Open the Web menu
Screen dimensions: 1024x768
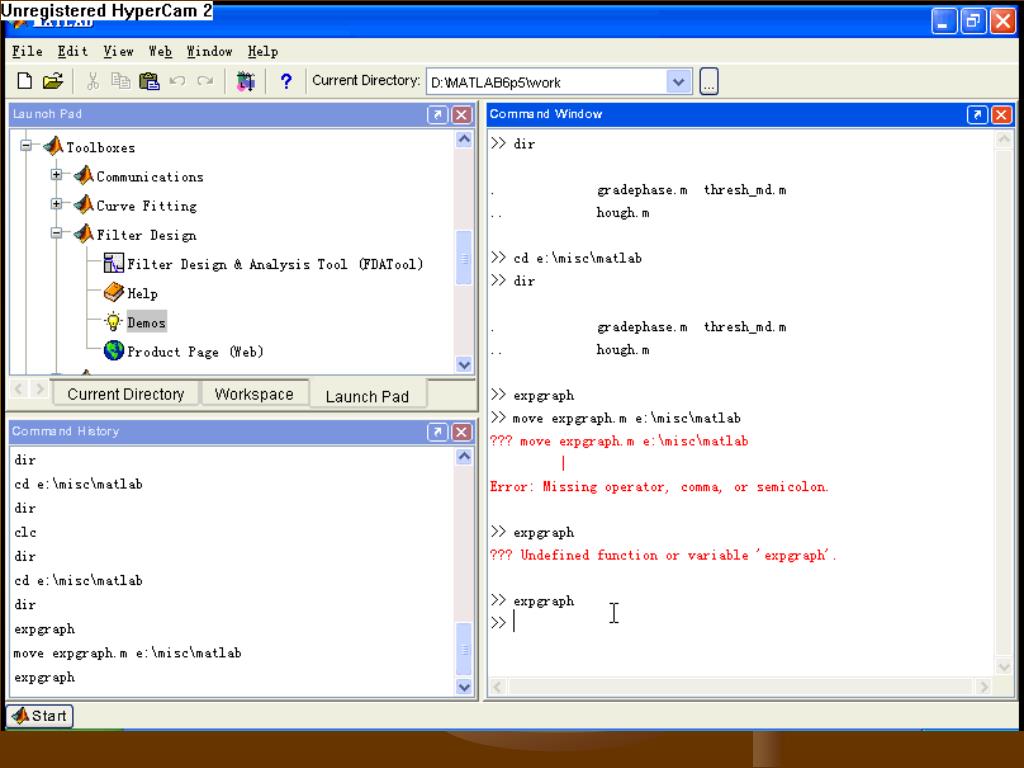[x=160, y=51]
